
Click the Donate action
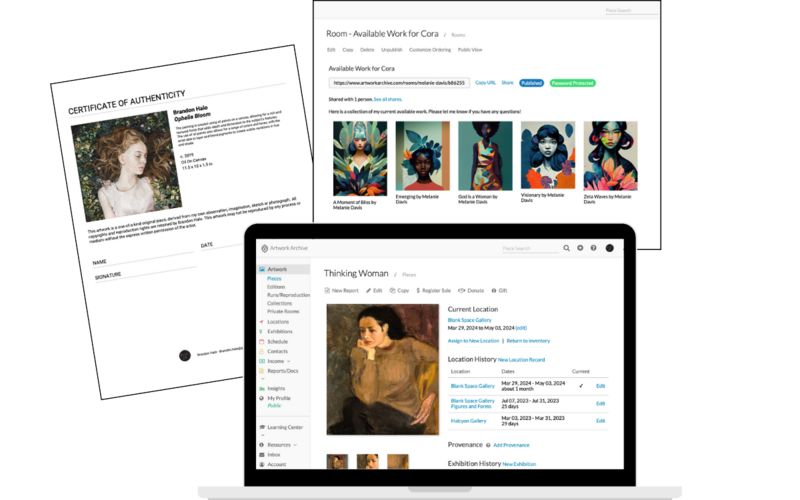pos(471,290)
